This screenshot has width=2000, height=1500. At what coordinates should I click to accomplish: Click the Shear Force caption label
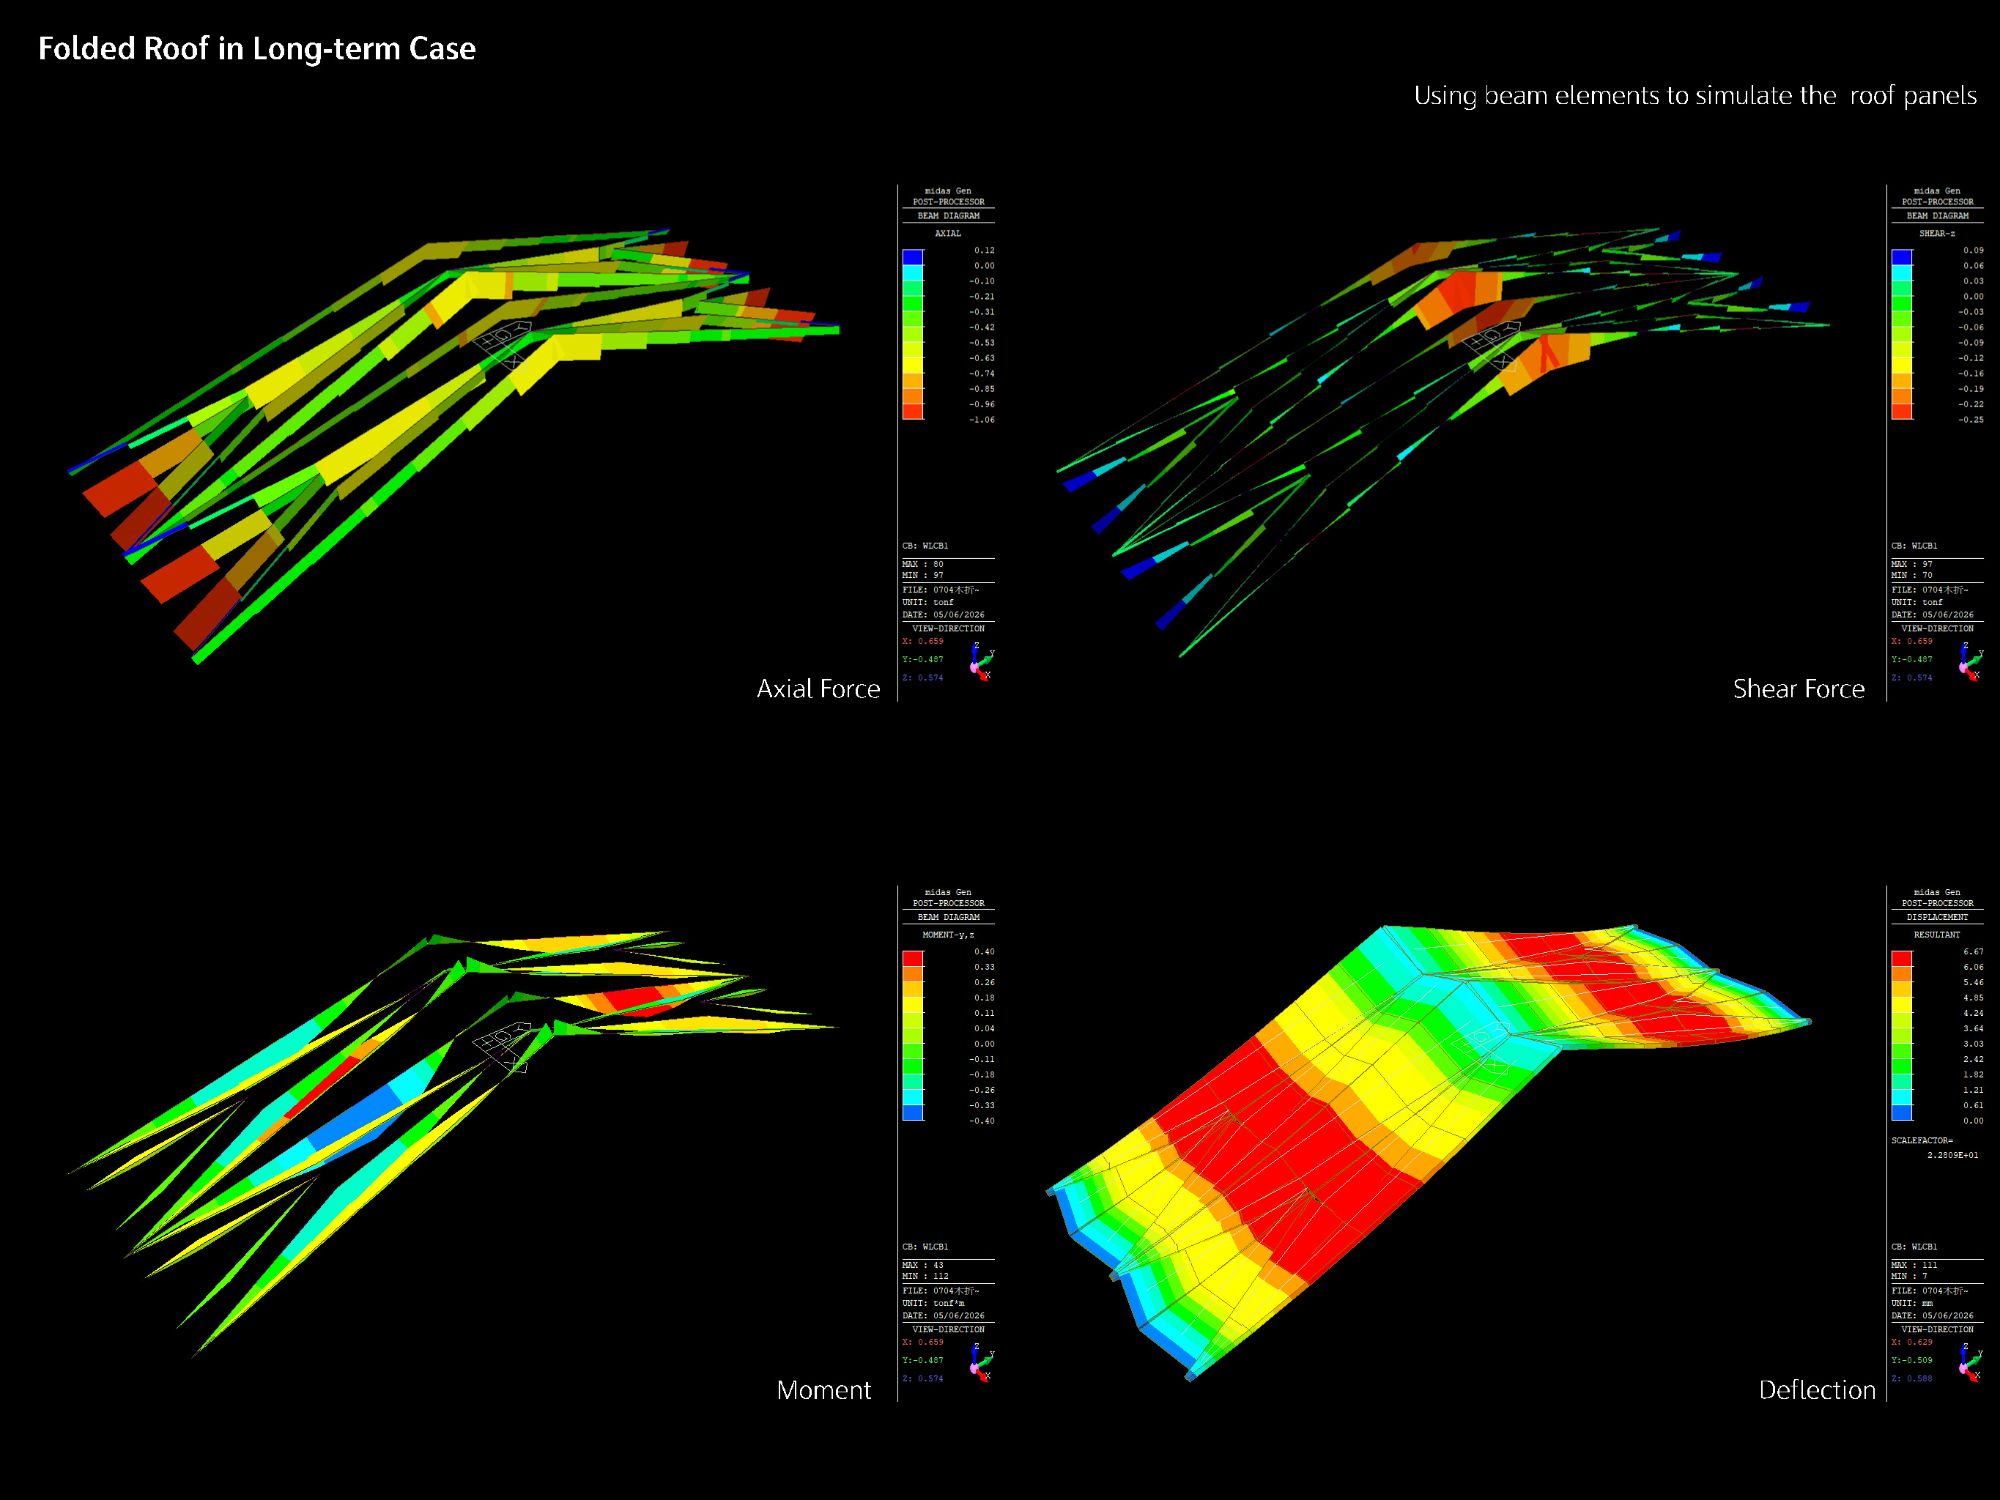pyautogui.click(x=1799, y=689)
